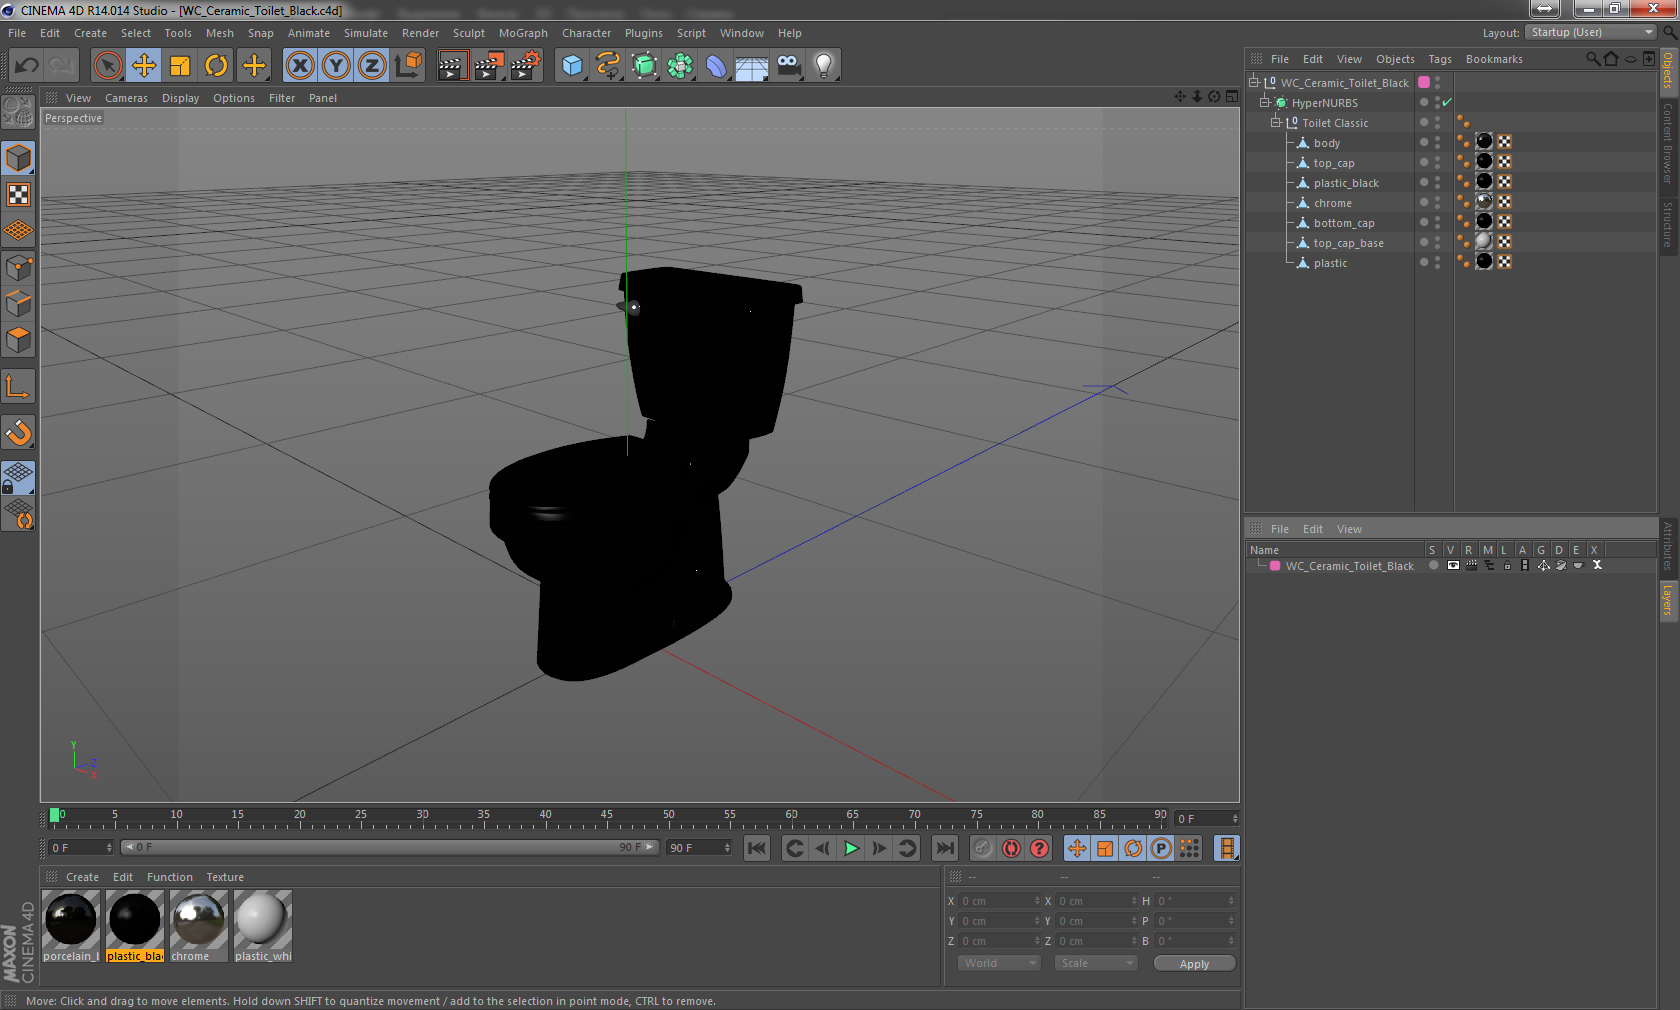The image size is (1680, 1010).
Task: Select the porcelain material swatch
Action: tap(71, 927)
